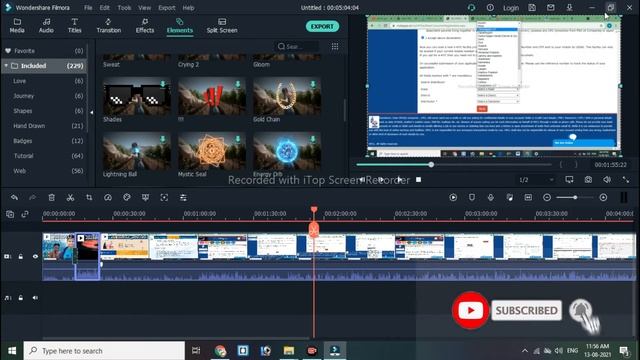Viewport: 640px width, 360px height.
Task: Mute the audio track speaker icon
Action: (35, 298)
